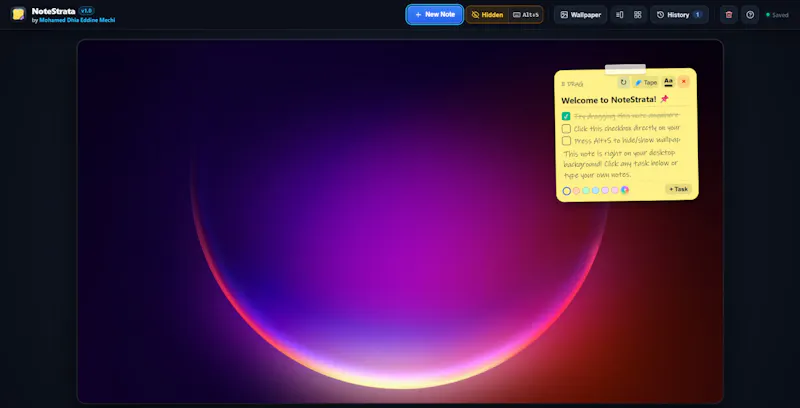Click the v1.0 version badge

[x=86, y=11]
